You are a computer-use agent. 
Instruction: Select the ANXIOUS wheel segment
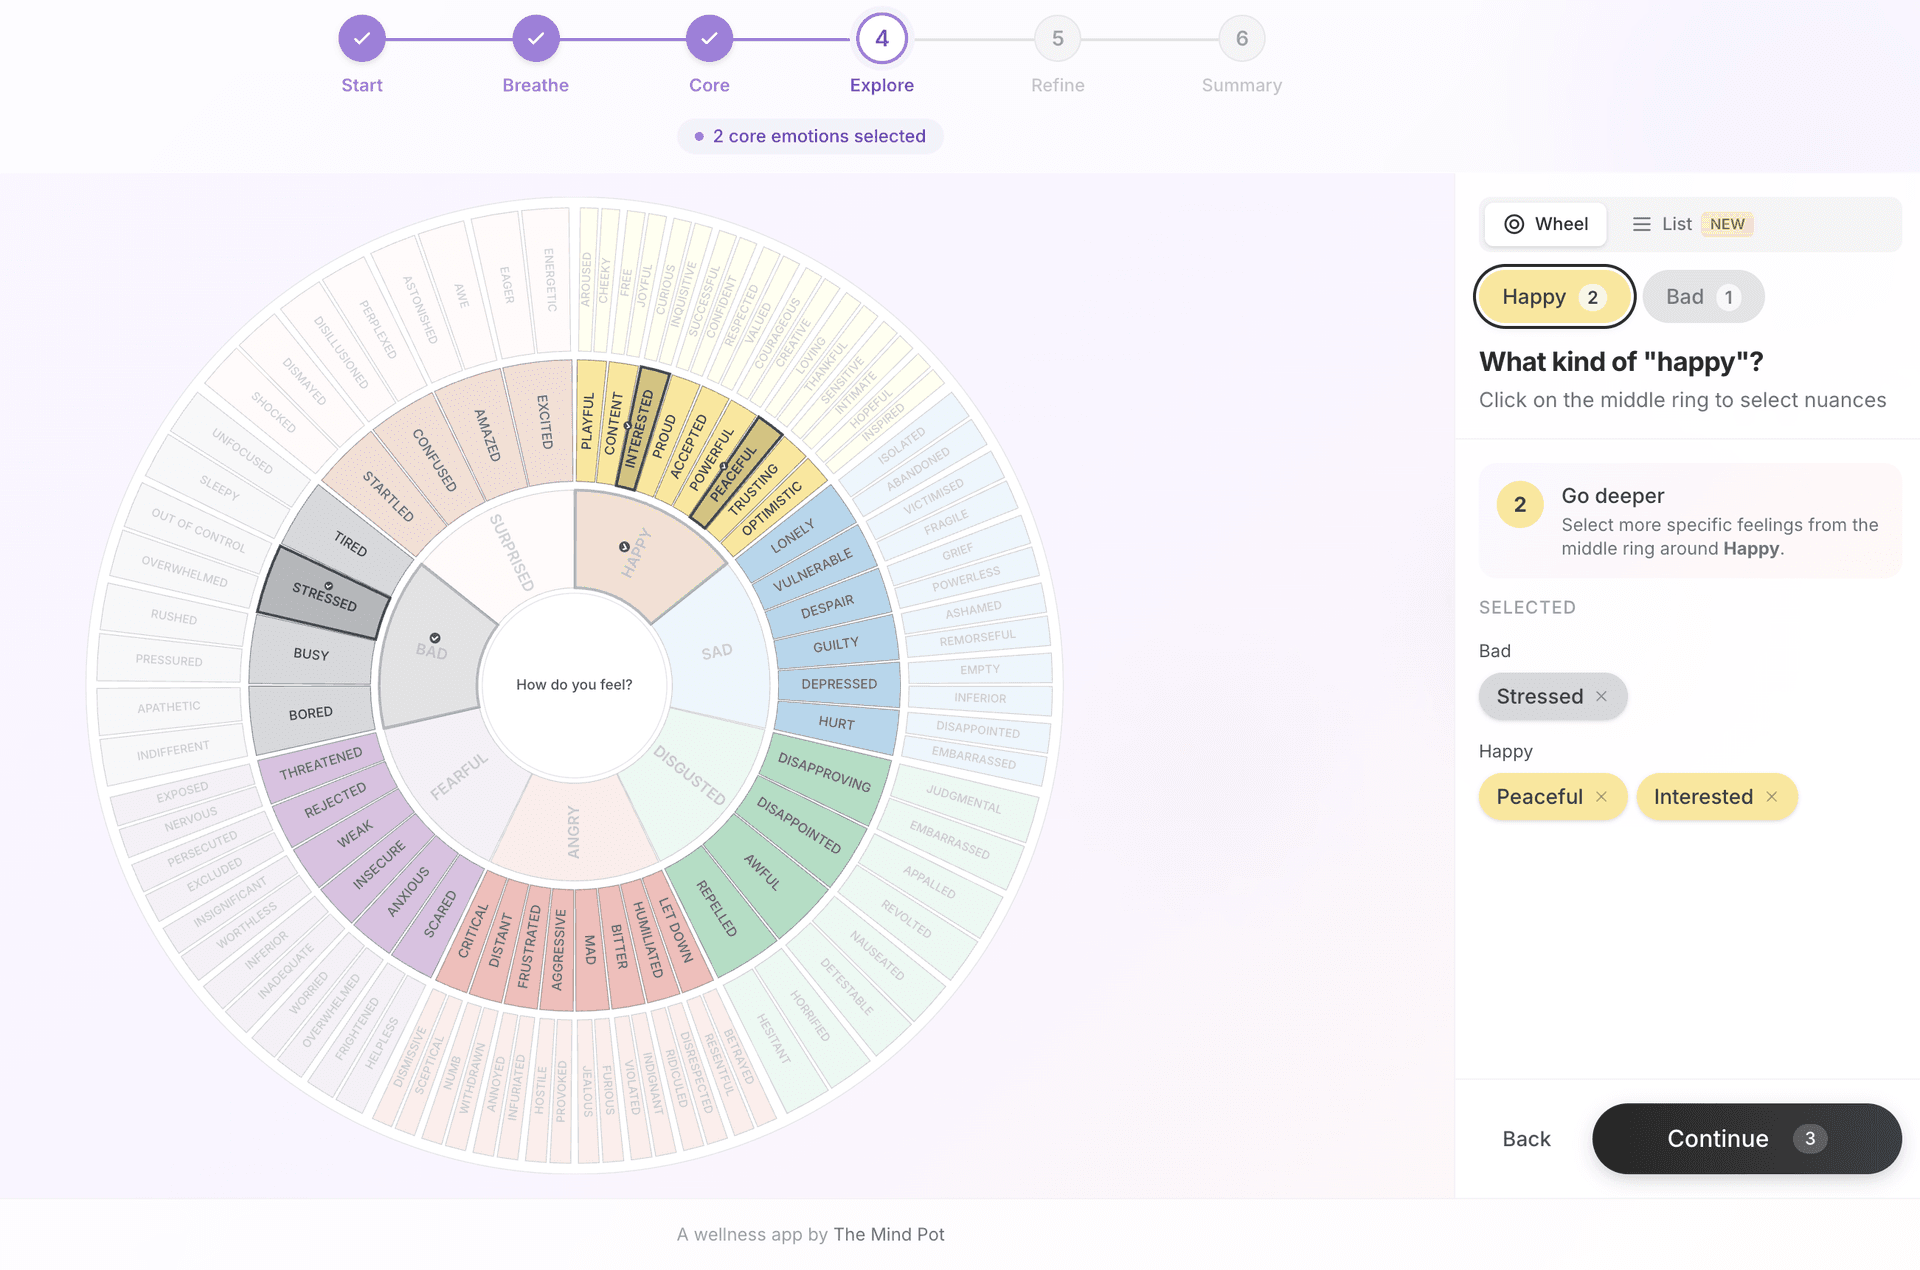(x=408, y=892)
